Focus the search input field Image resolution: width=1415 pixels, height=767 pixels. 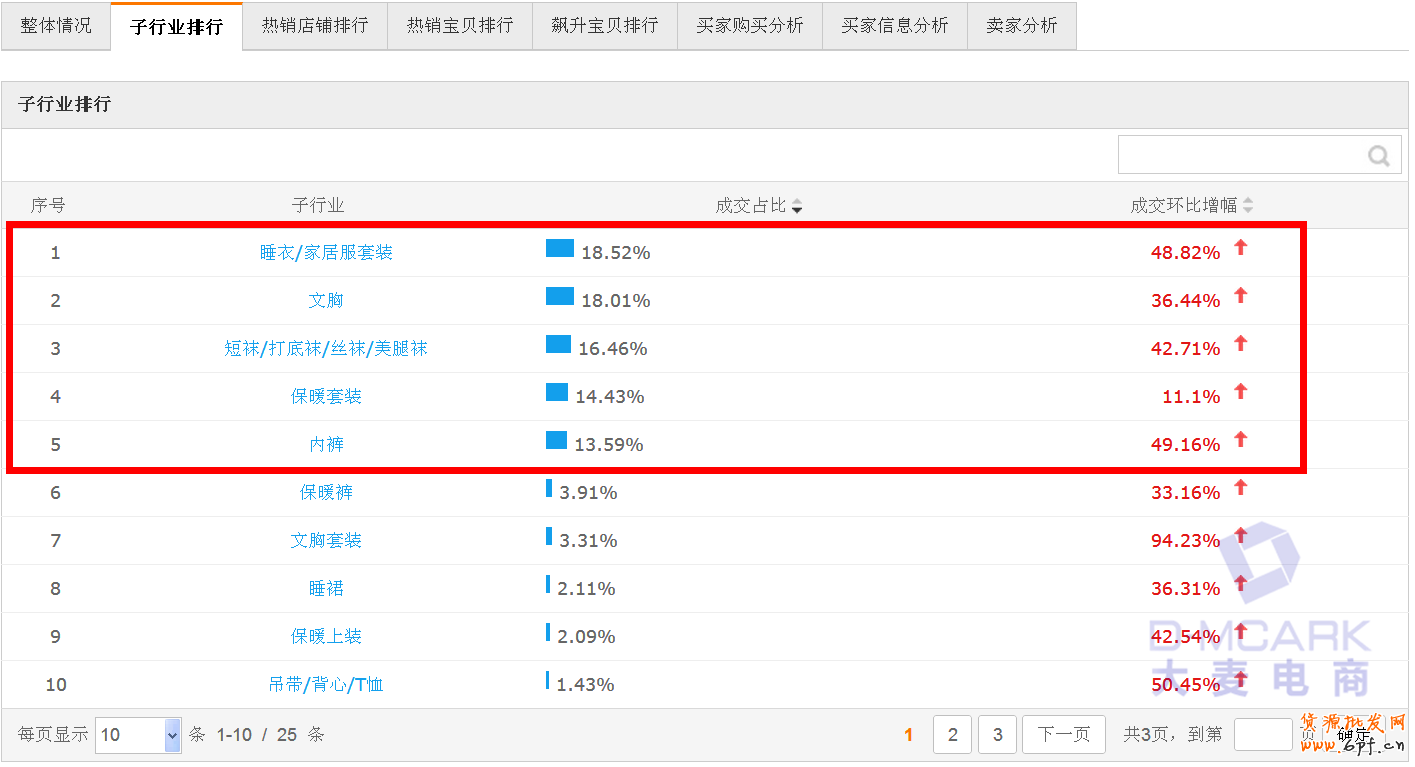[x=1240, y=156]
